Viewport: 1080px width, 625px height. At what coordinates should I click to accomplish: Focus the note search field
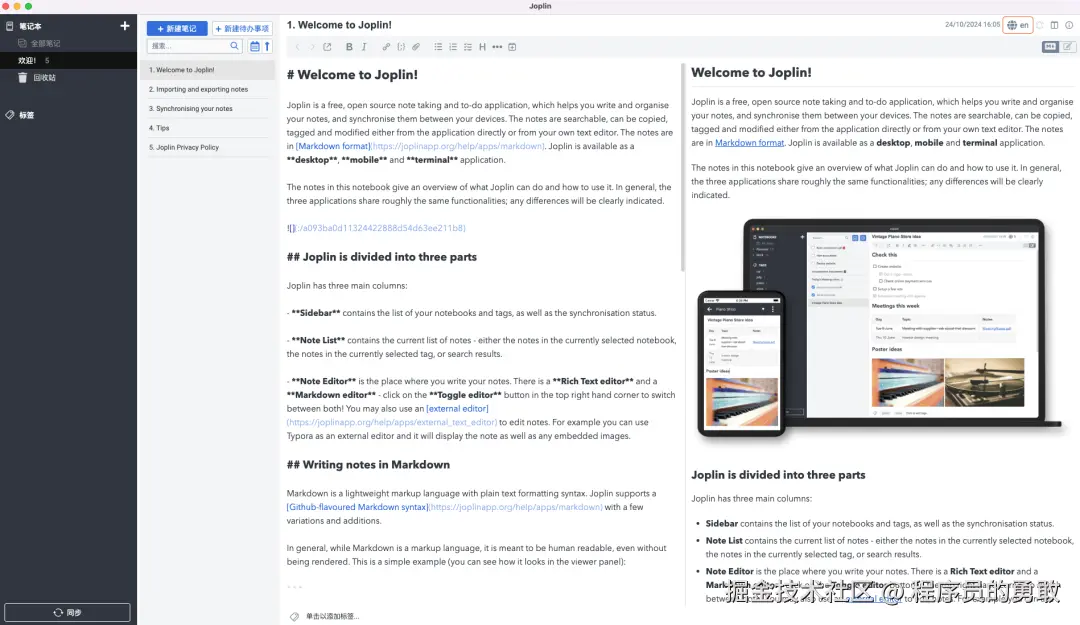click(189, 46)
